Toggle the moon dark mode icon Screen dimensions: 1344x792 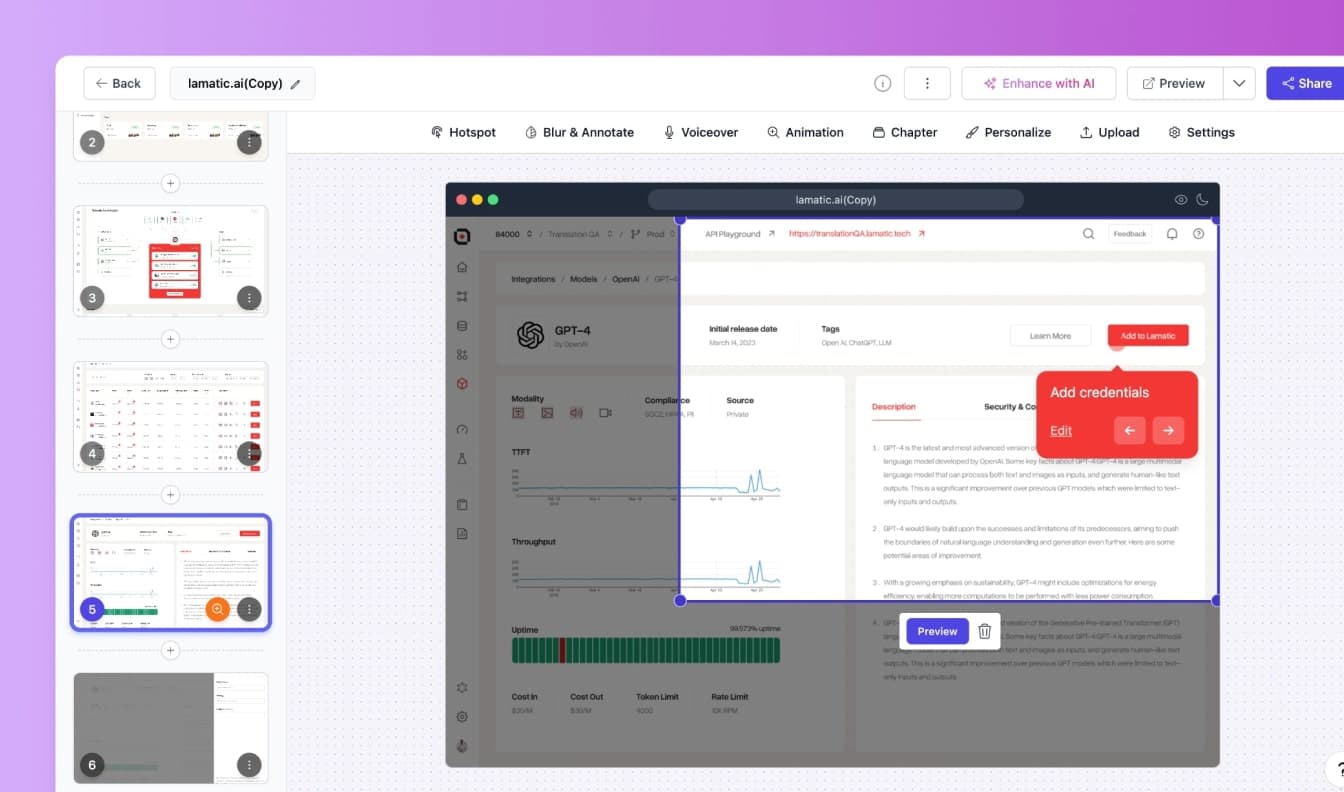tap(1202, 200)
